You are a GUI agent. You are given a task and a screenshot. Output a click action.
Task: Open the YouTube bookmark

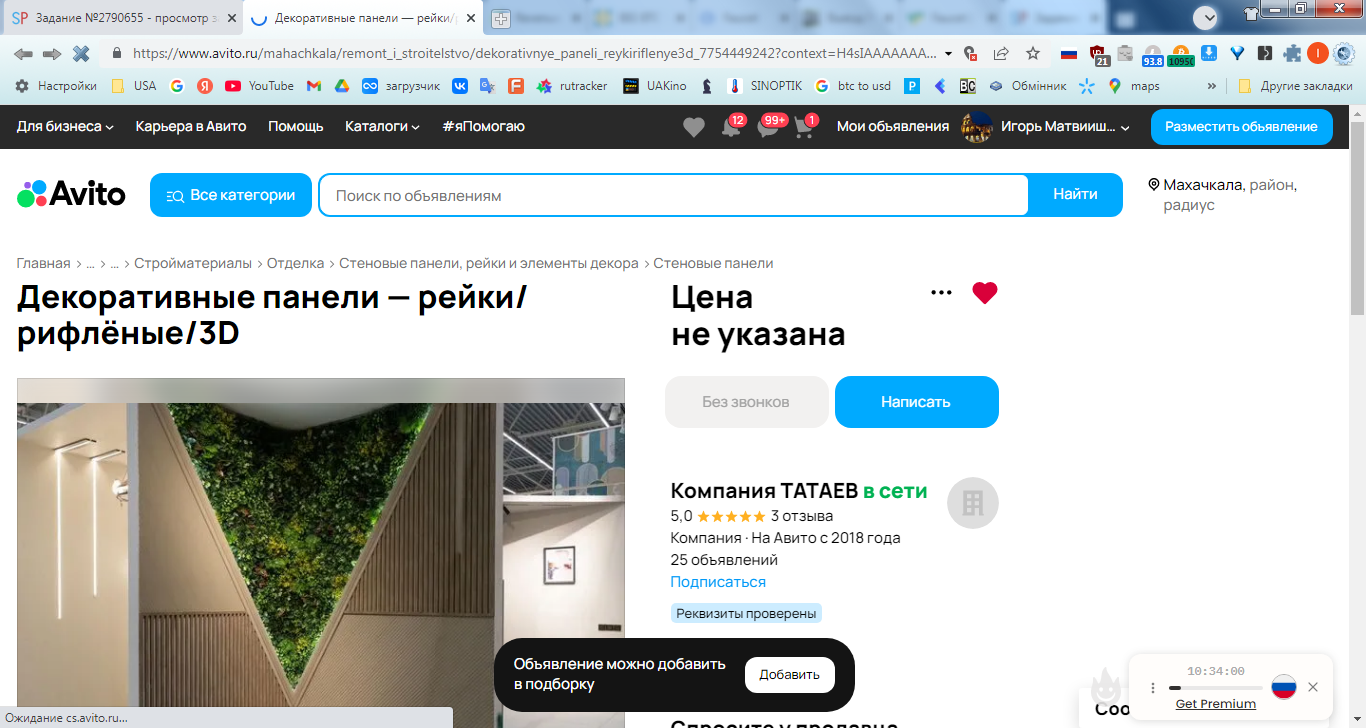point(259,86)
